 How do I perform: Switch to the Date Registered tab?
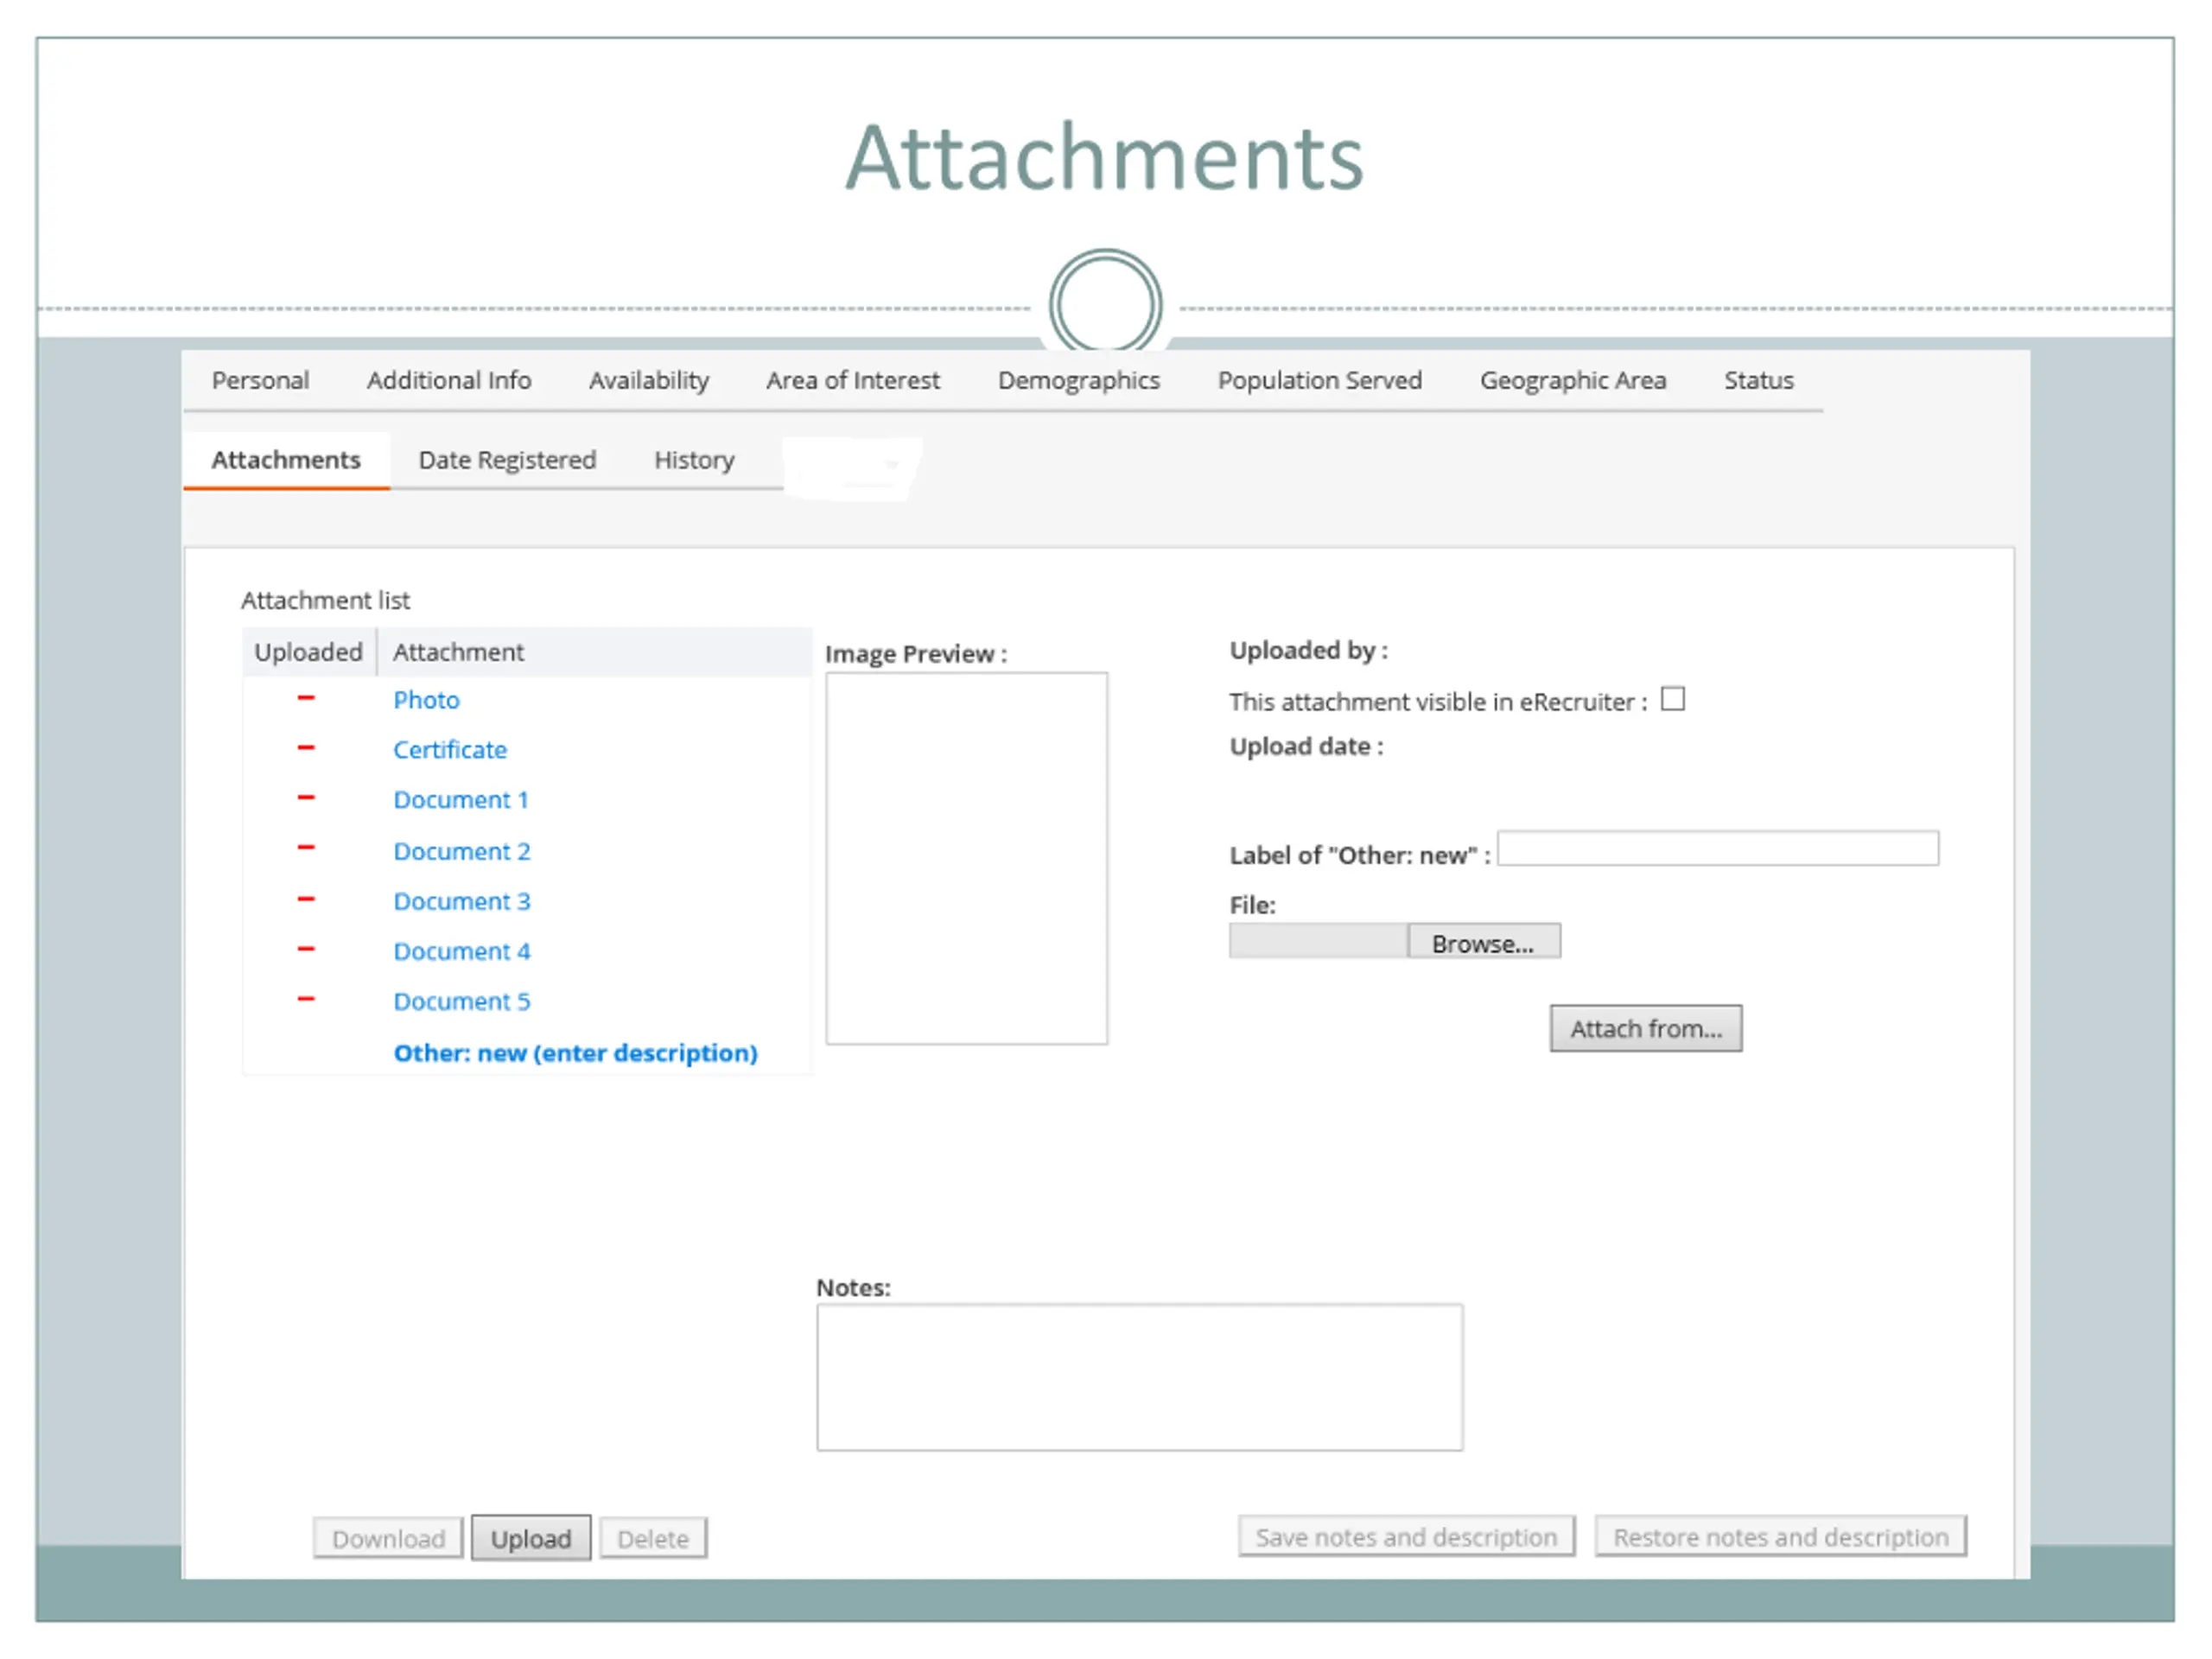[x=507, y=460]
